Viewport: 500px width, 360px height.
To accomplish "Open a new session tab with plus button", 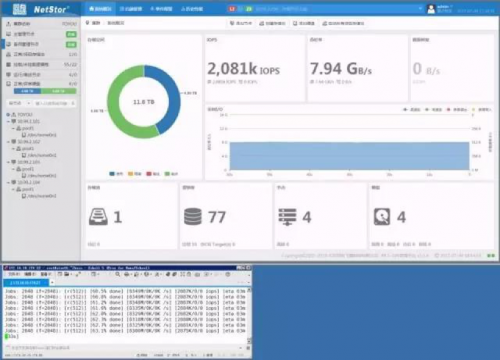I will click(x=52, y=282).
